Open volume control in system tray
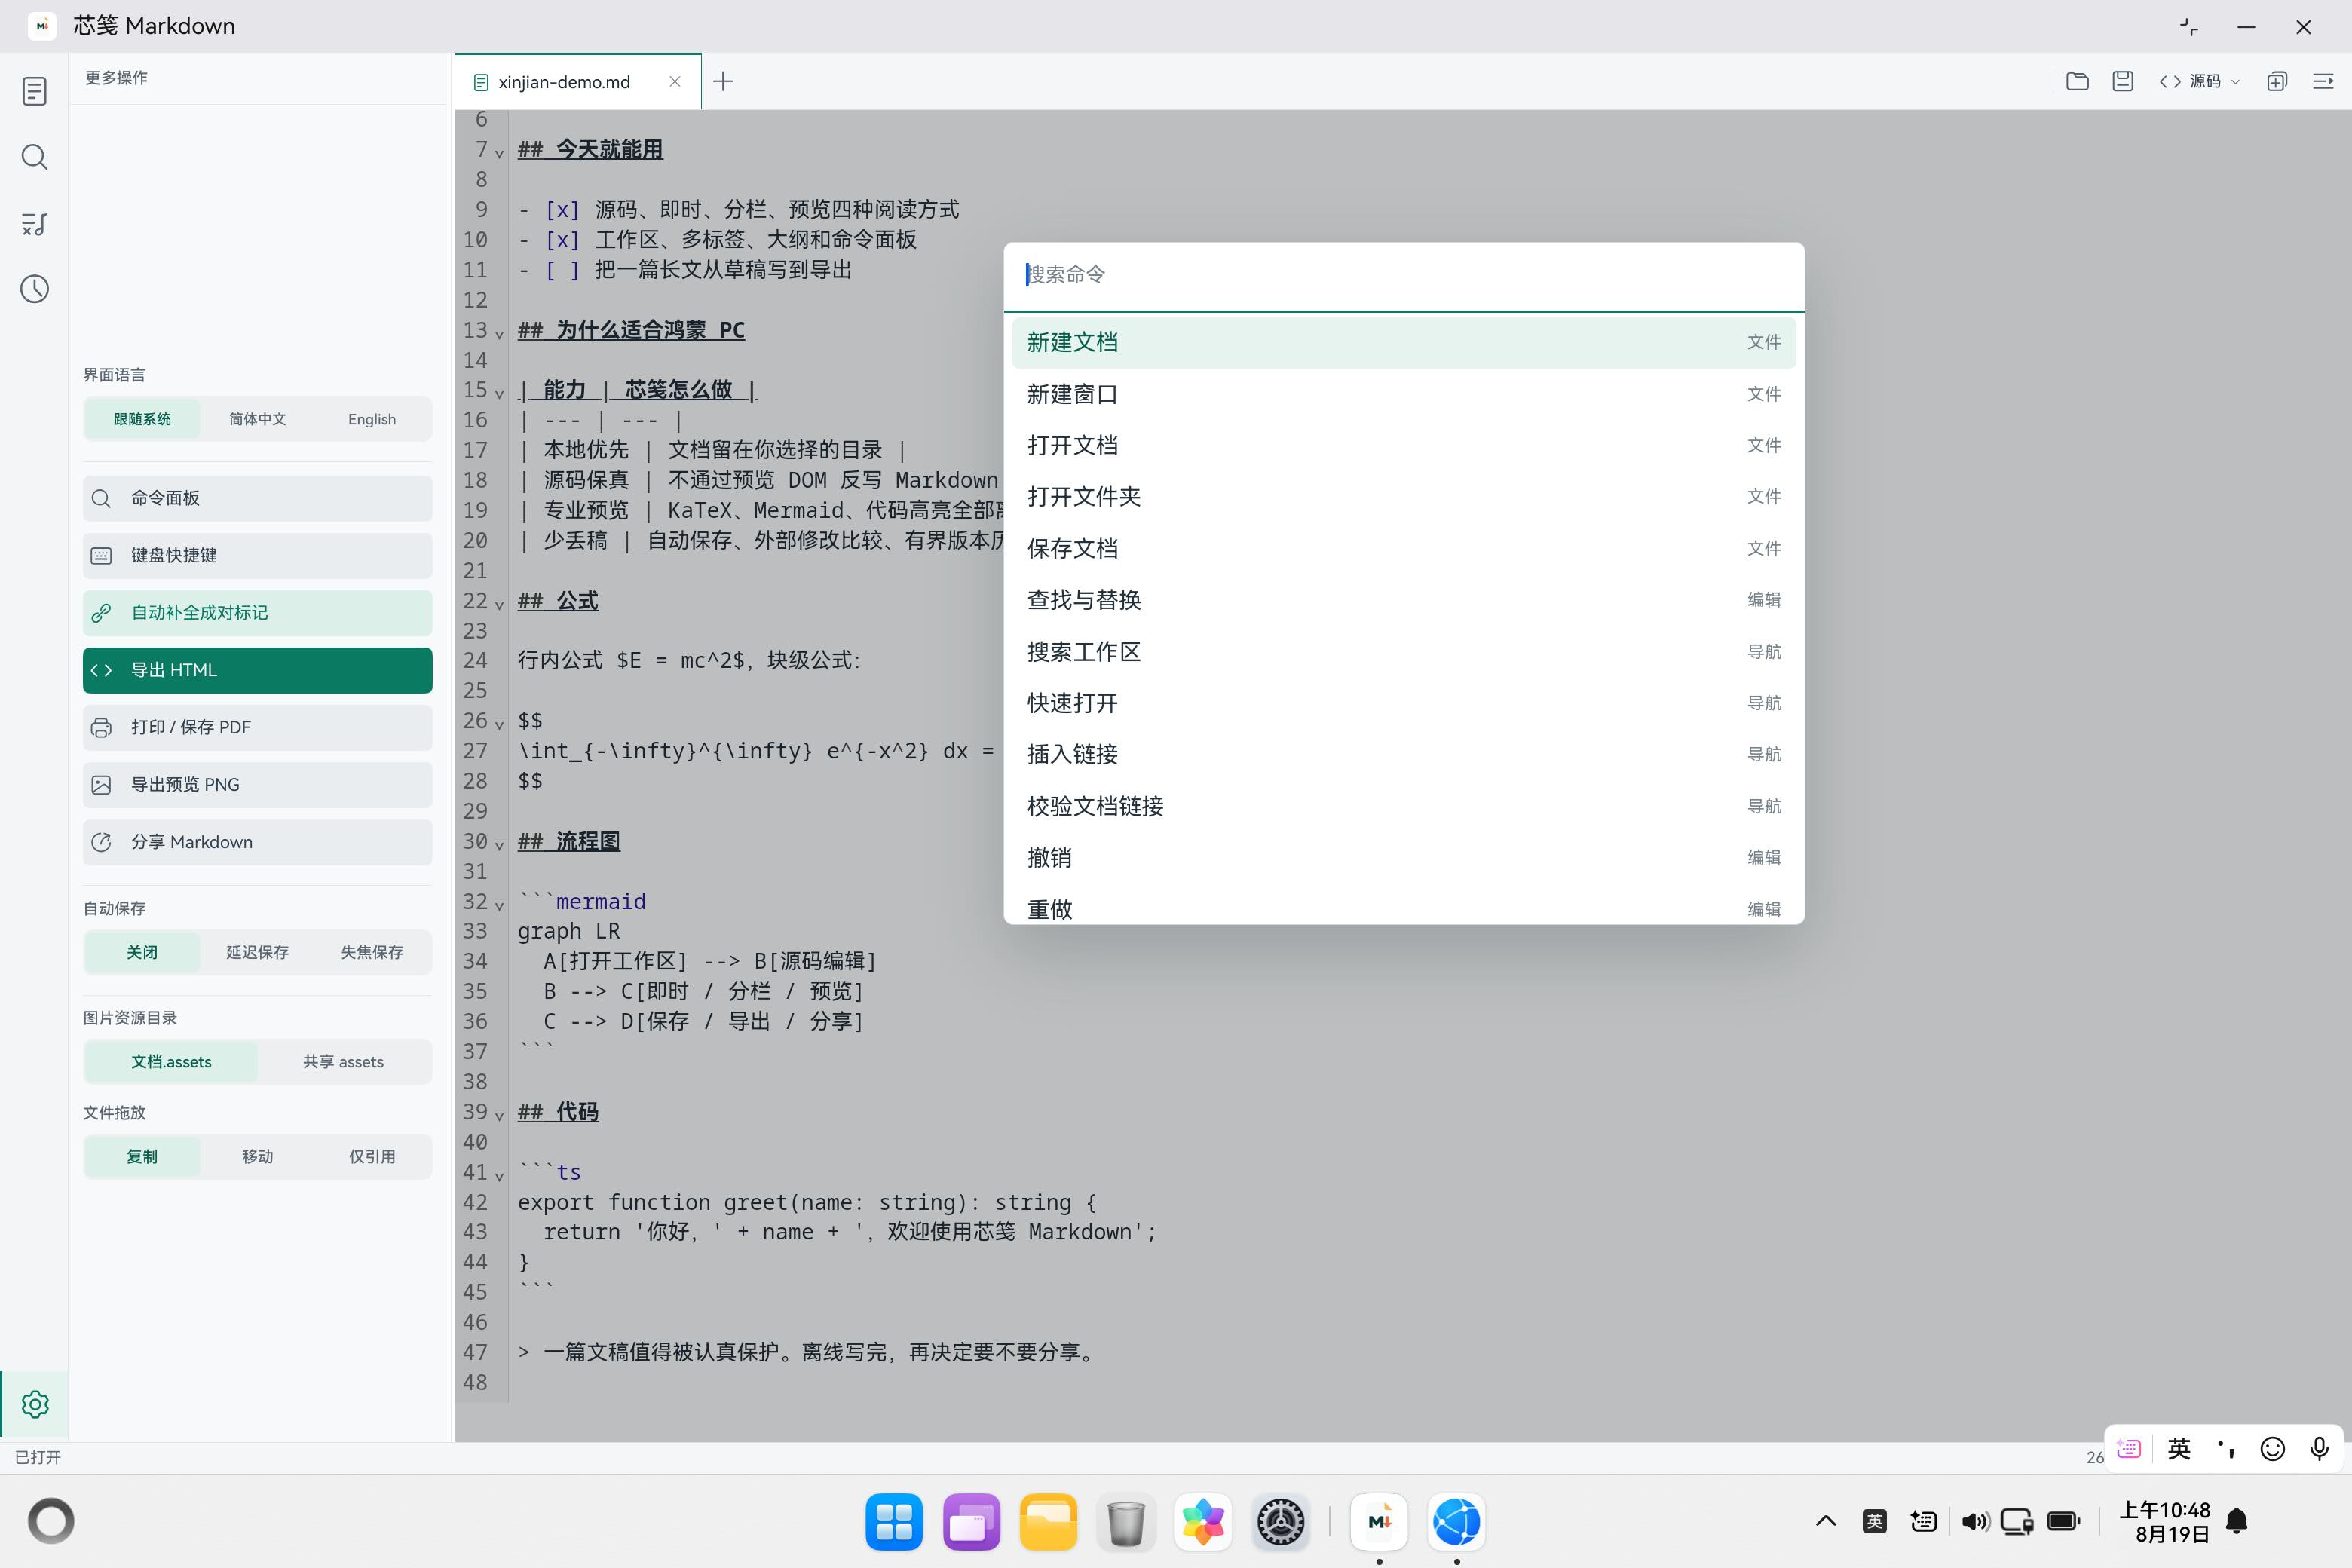This screenshot has height=1568, width=2352. coord(1974,1521)
